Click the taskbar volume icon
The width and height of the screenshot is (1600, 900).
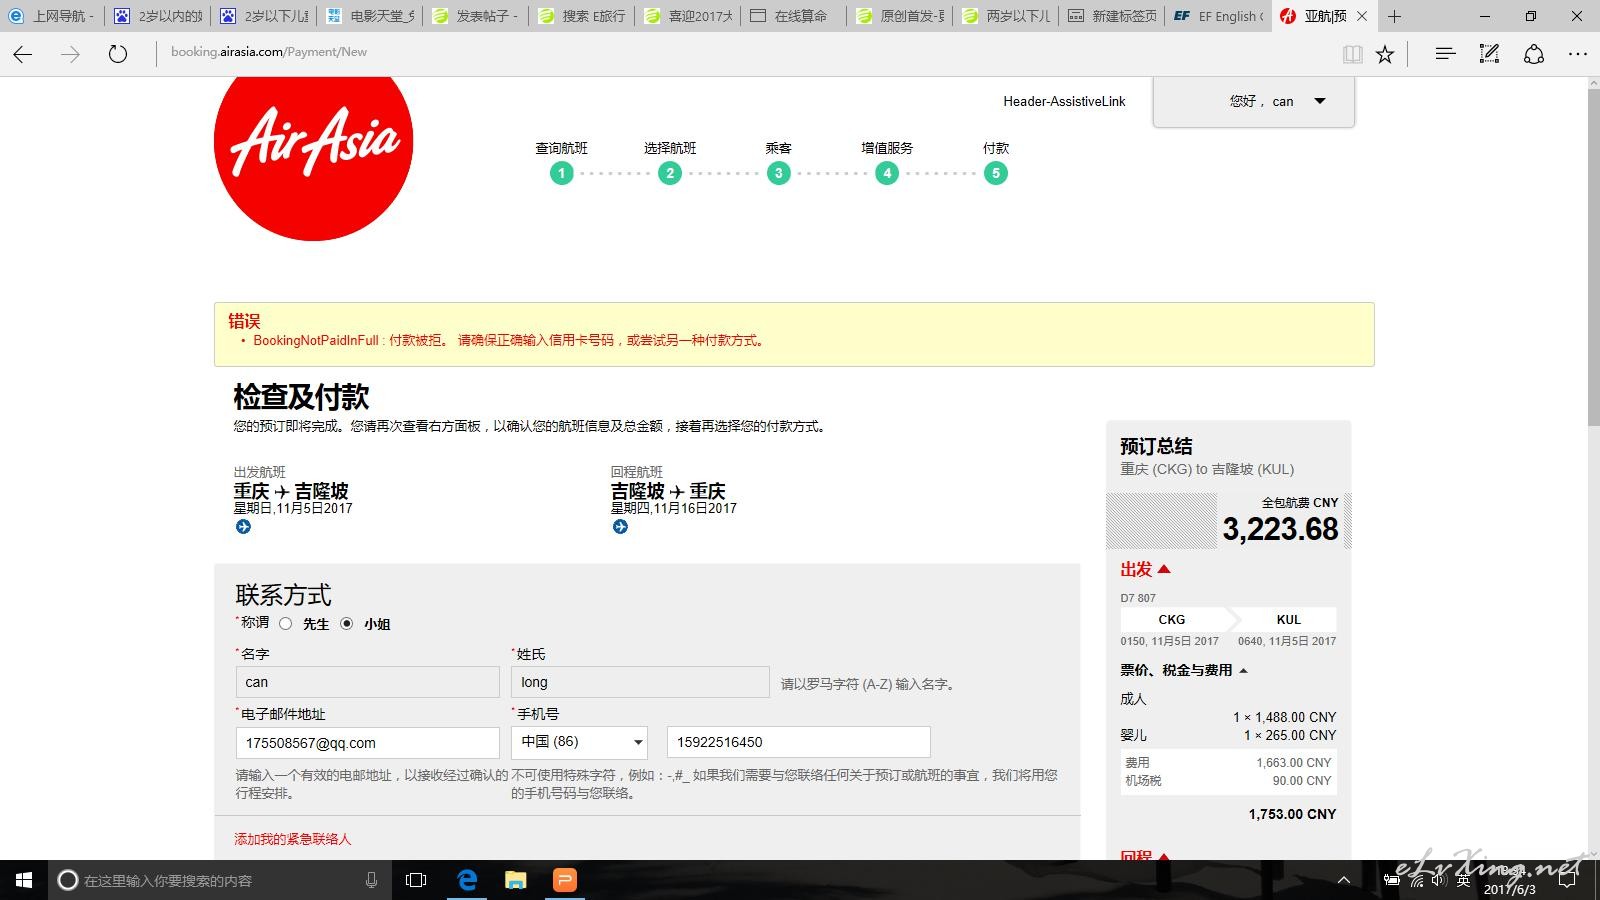[x=1438, y=880]
